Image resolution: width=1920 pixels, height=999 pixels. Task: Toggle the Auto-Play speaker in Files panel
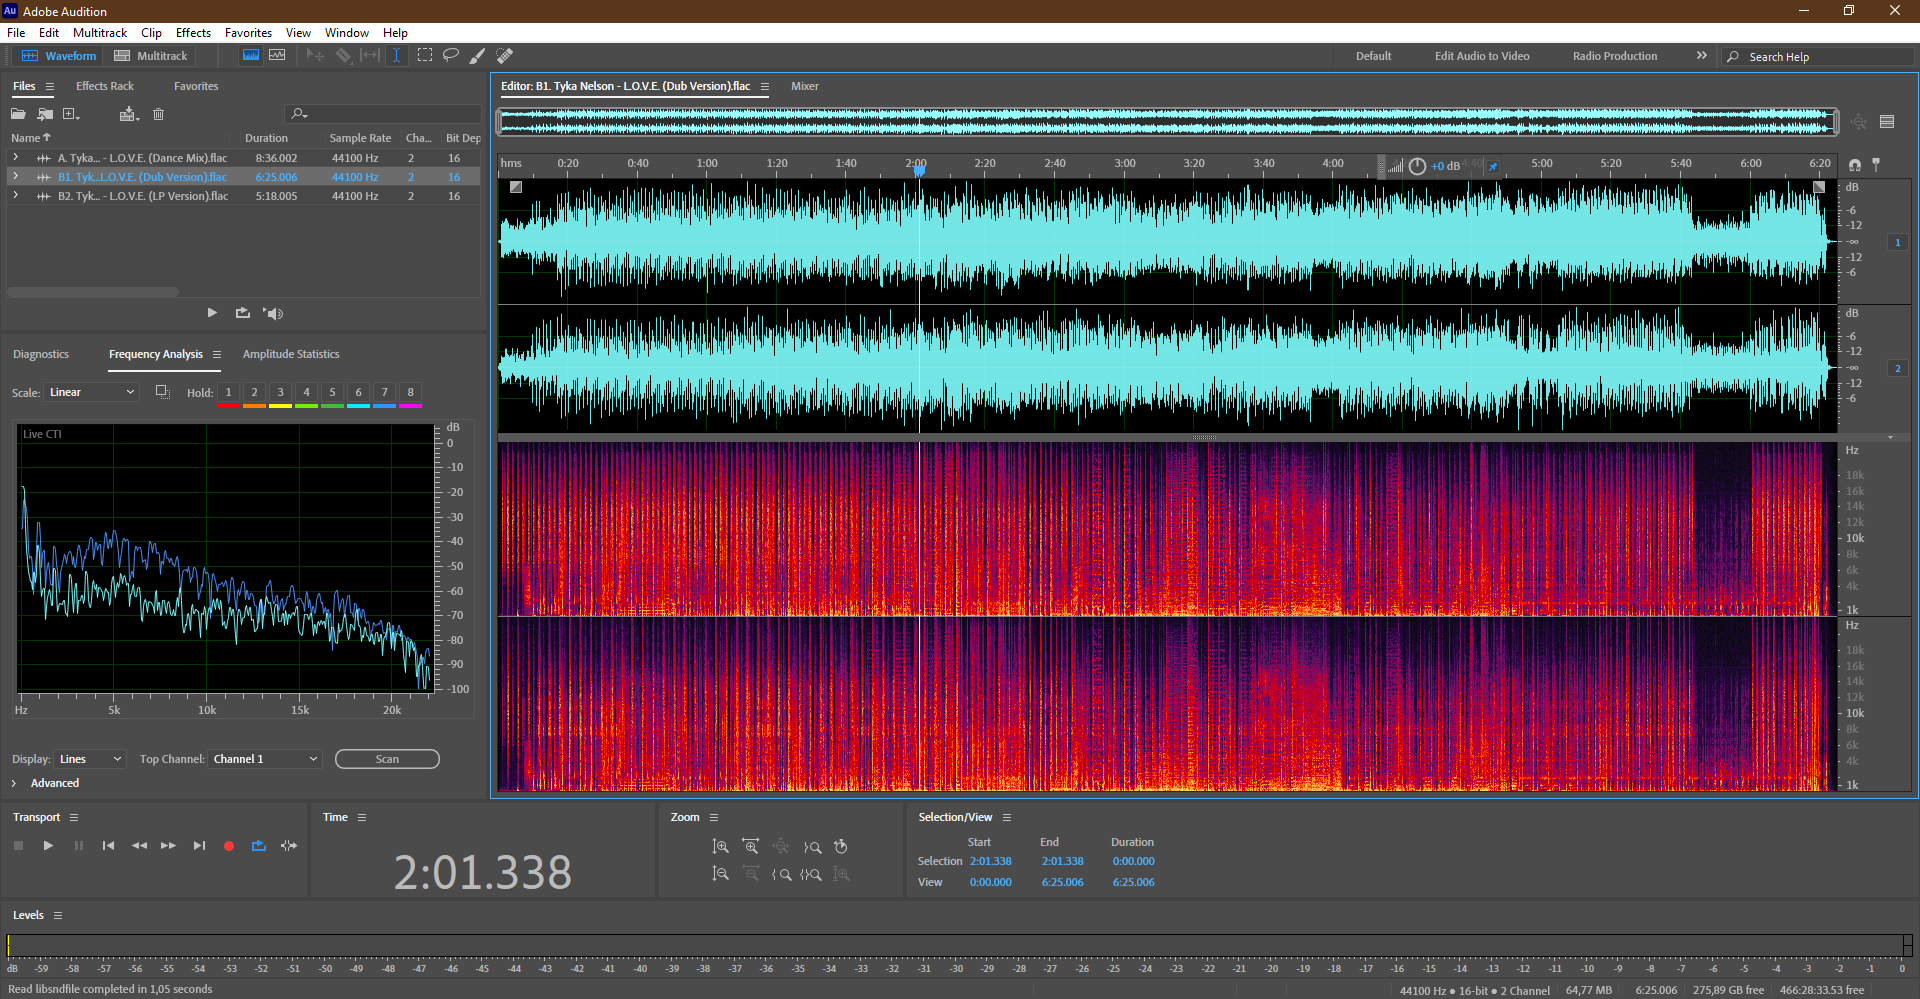[273, 313]
